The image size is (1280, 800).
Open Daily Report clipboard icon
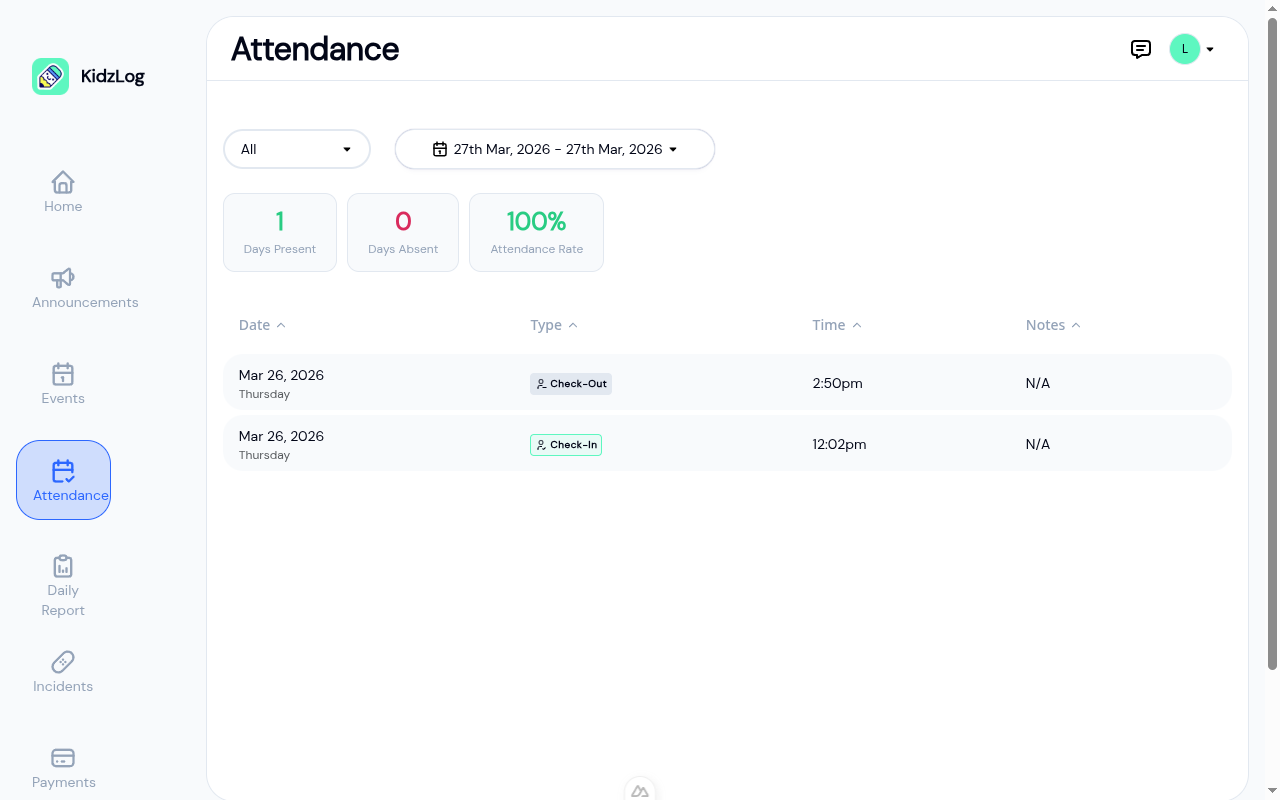63,566
